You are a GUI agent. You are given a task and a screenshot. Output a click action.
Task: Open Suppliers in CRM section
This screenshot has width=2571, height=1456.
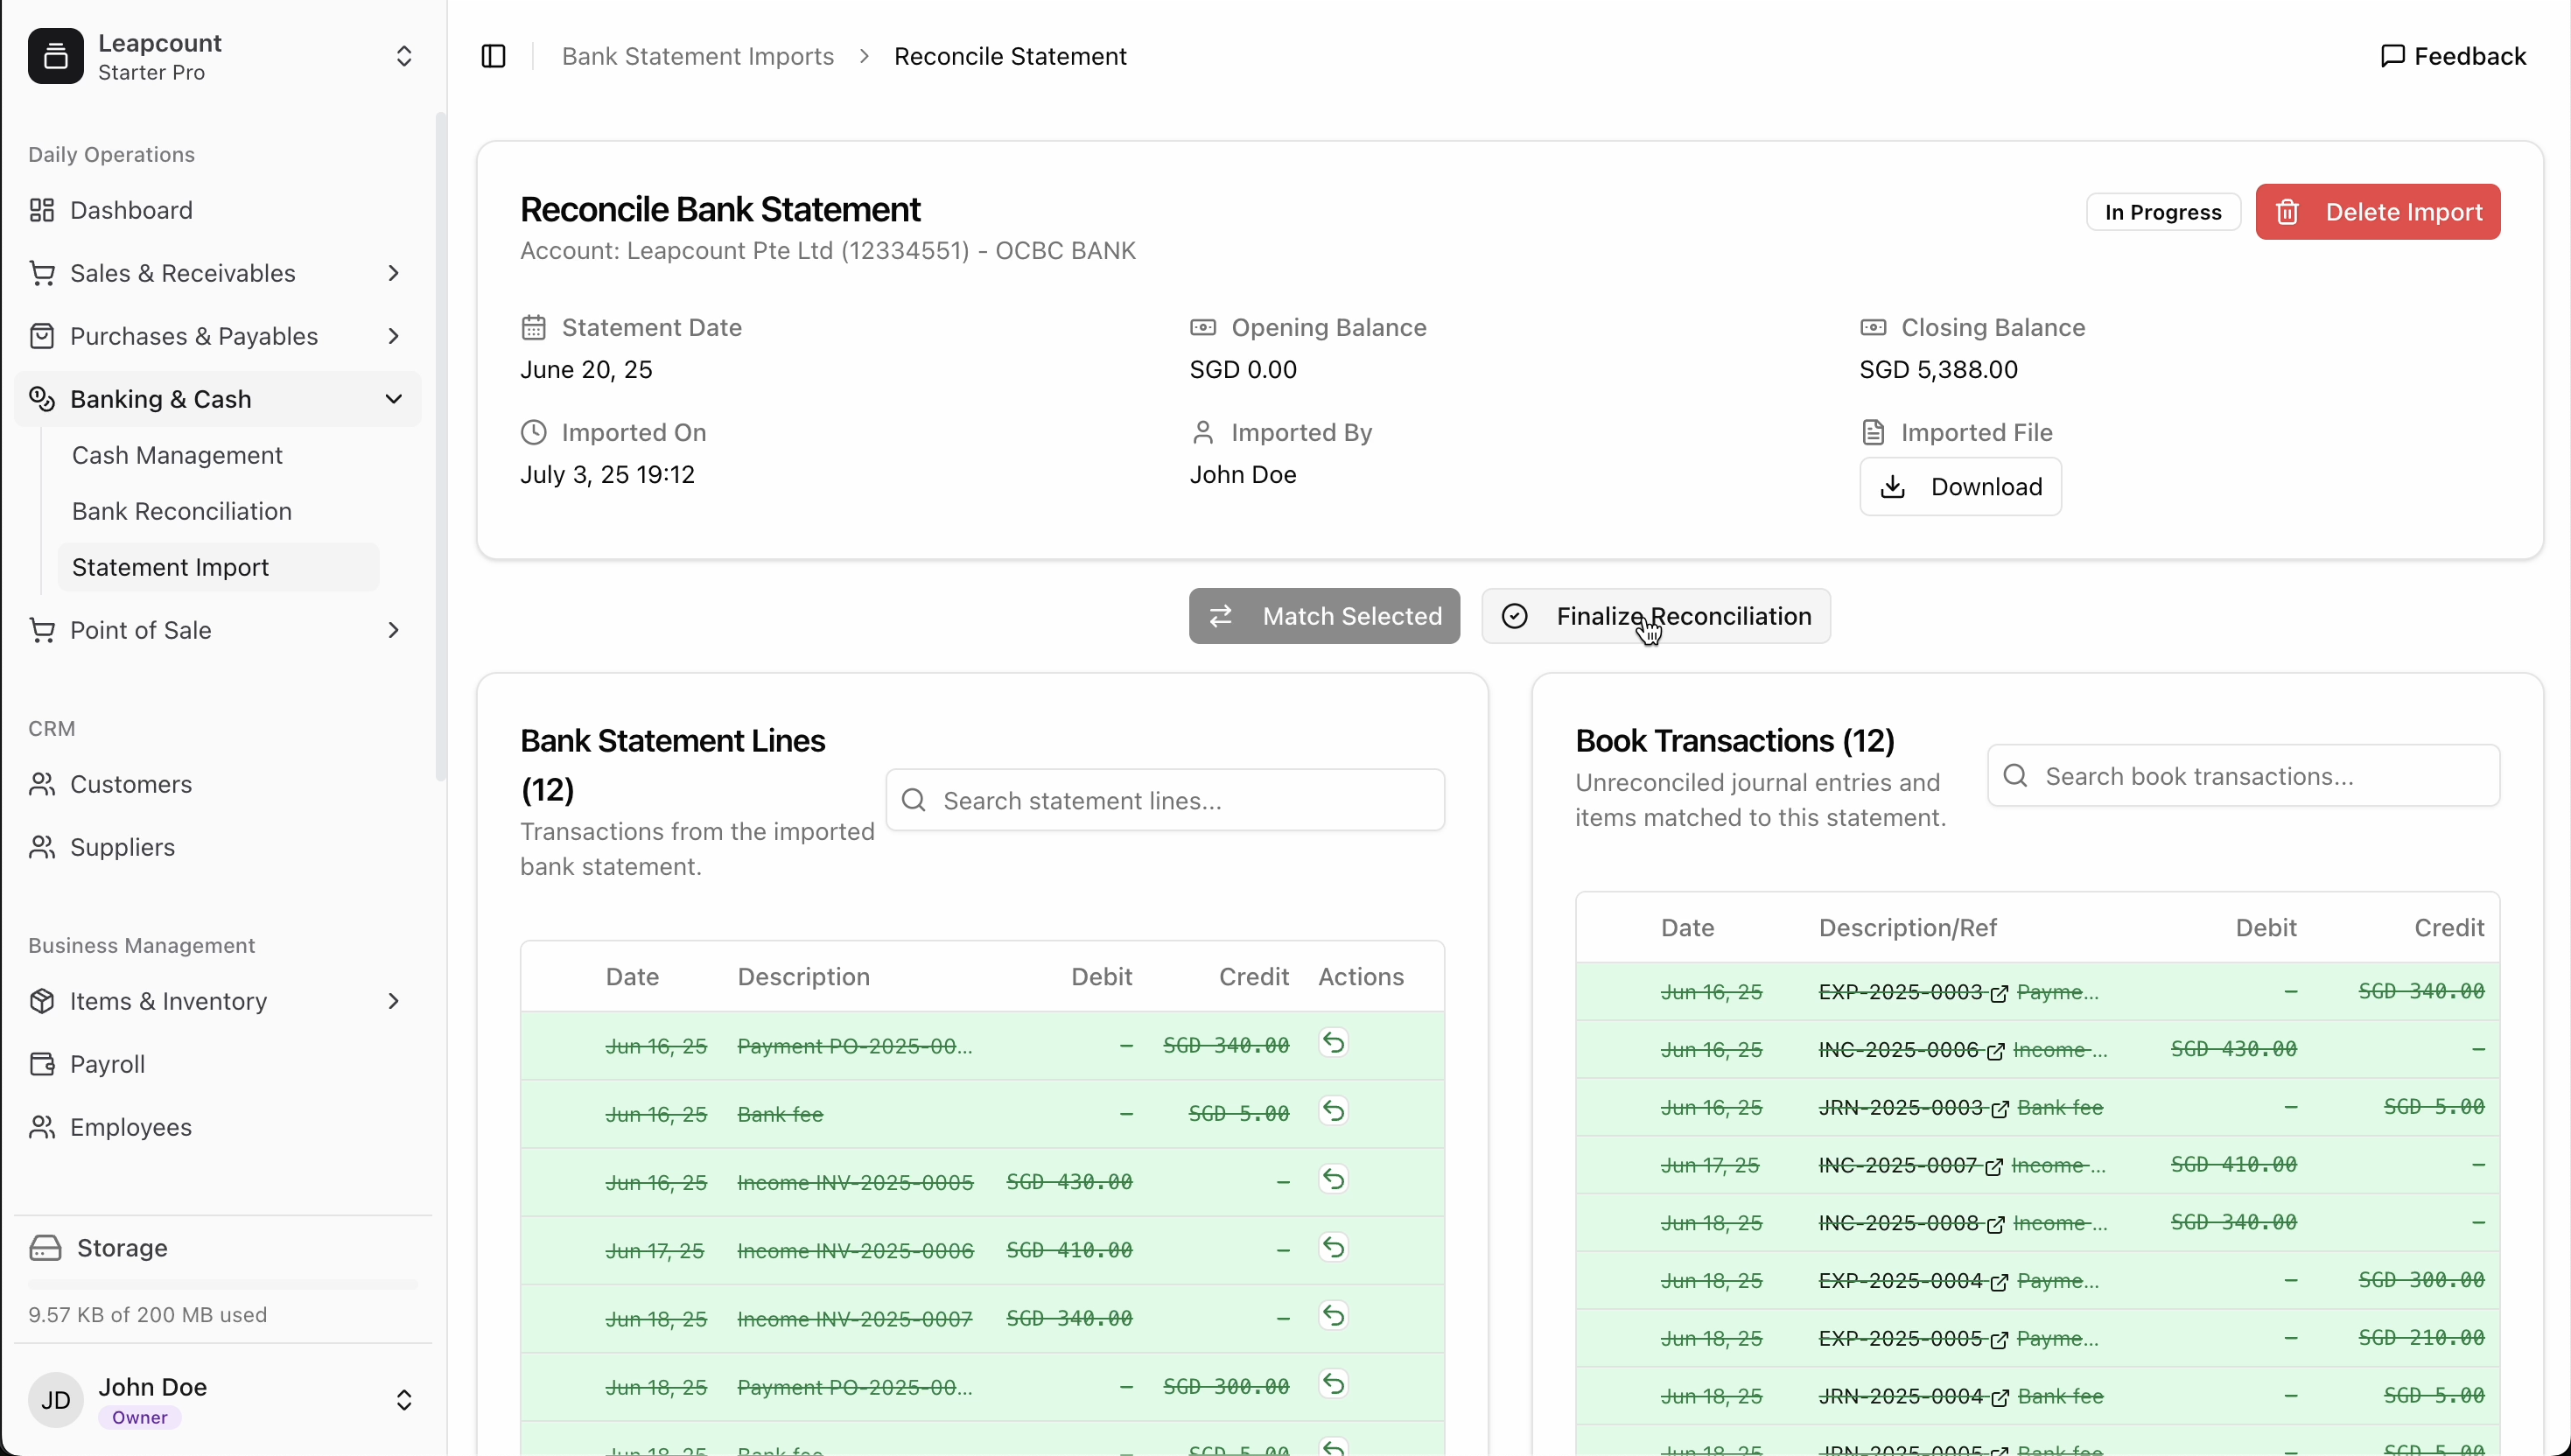[x=218, y=847]
